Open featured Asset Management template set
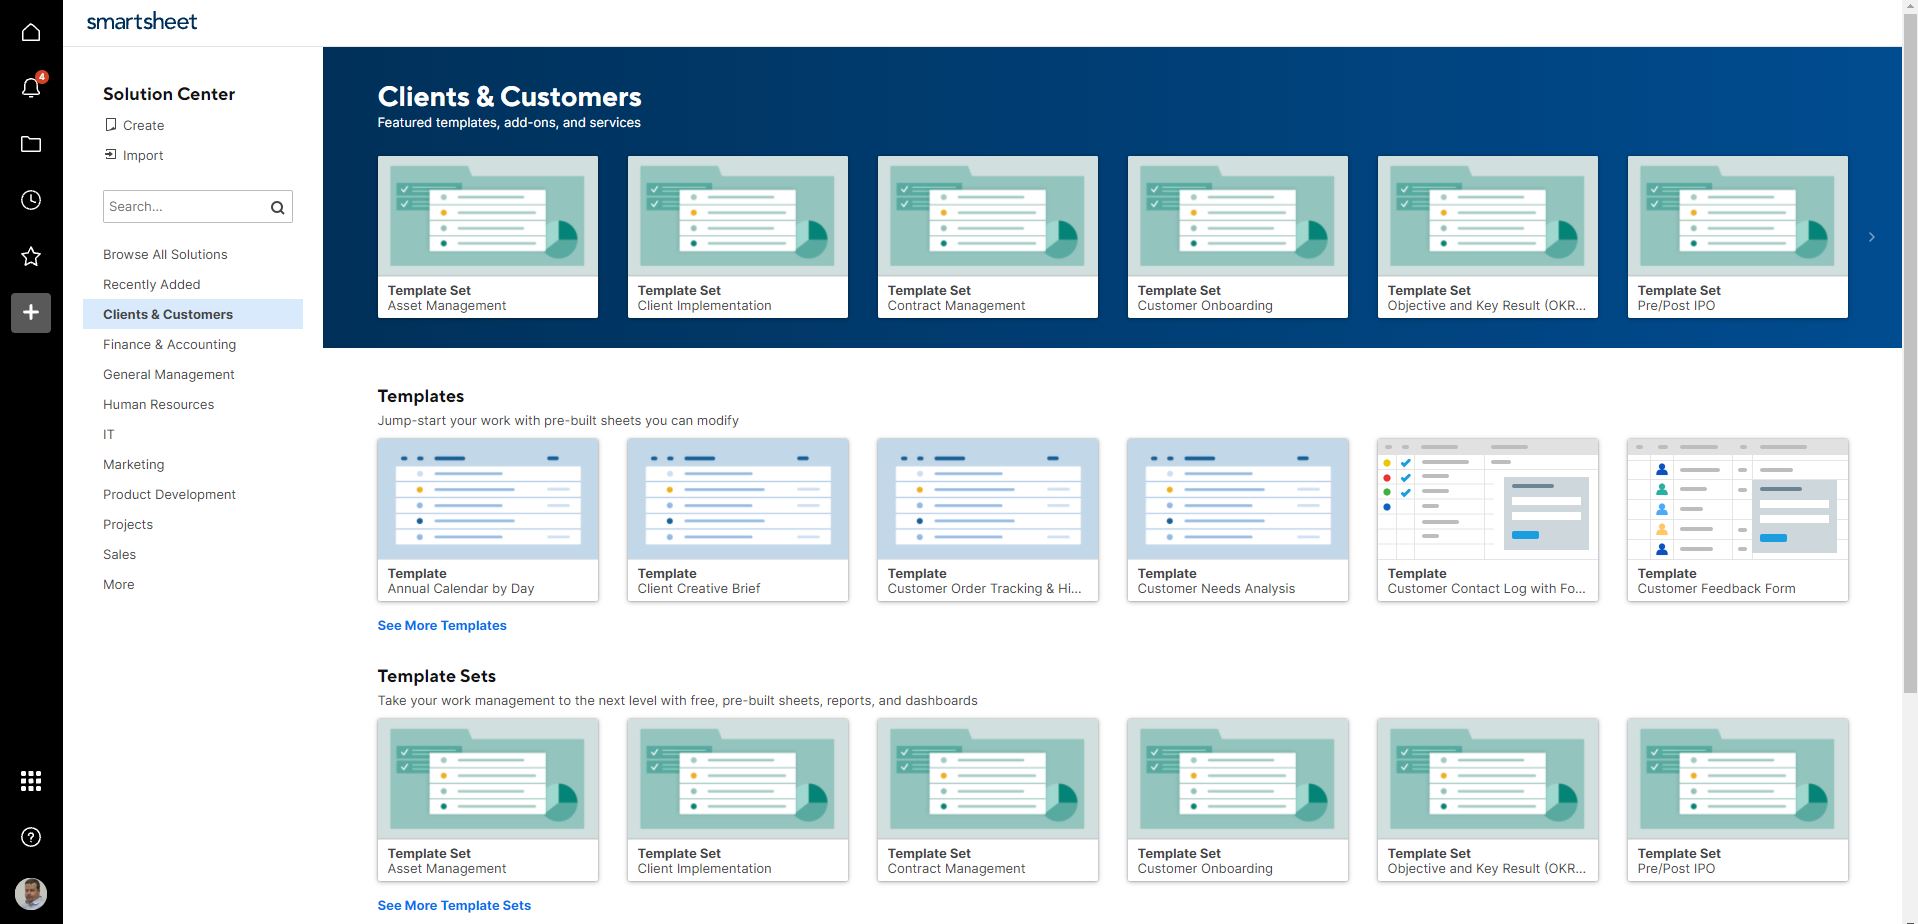The image size is (1918, 924). (x=488, y=237)
